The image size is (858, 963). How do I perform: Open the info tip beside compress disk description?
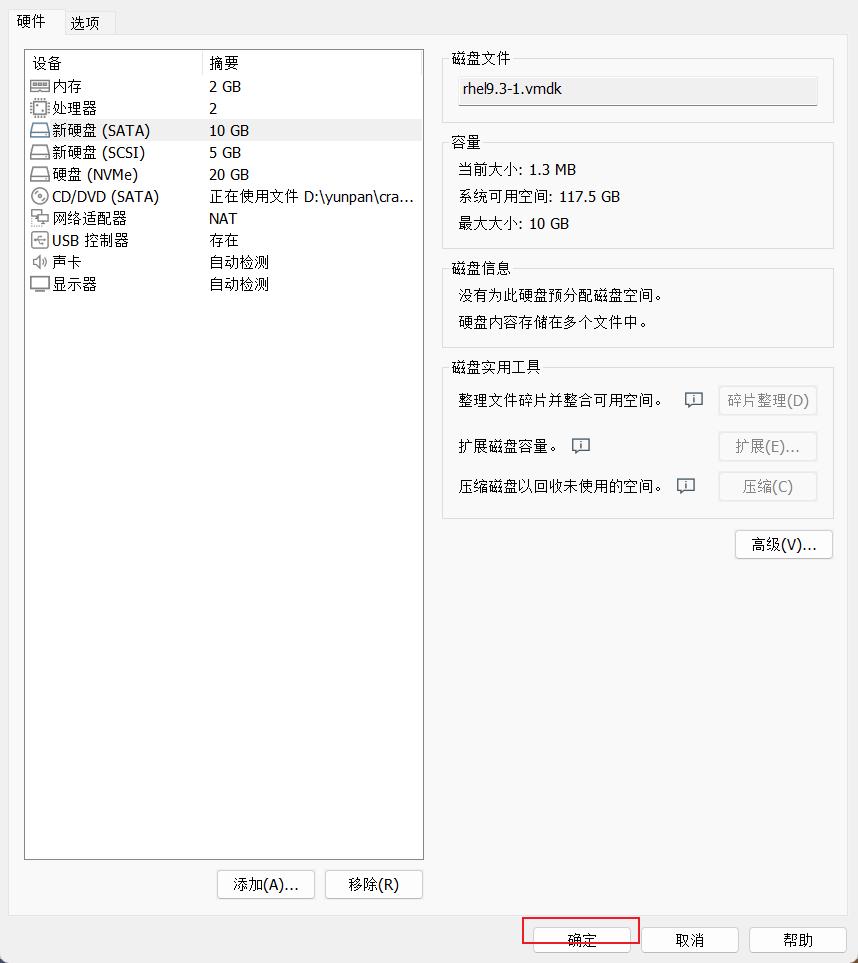(686, 486)
